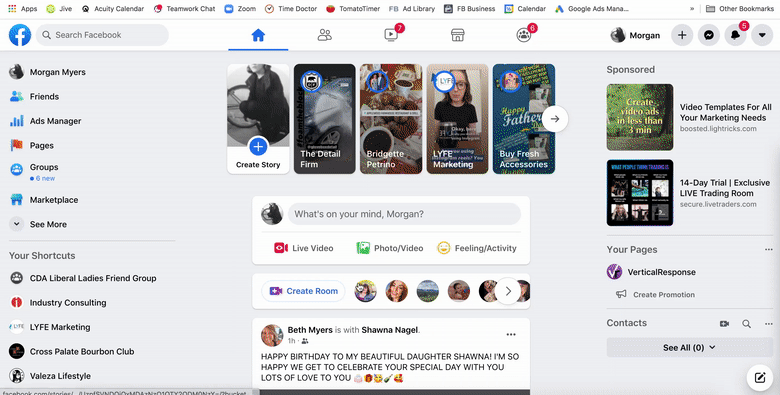780x395 pixels.
Task: Click the Apps grid bookmark
Action: 22,8
